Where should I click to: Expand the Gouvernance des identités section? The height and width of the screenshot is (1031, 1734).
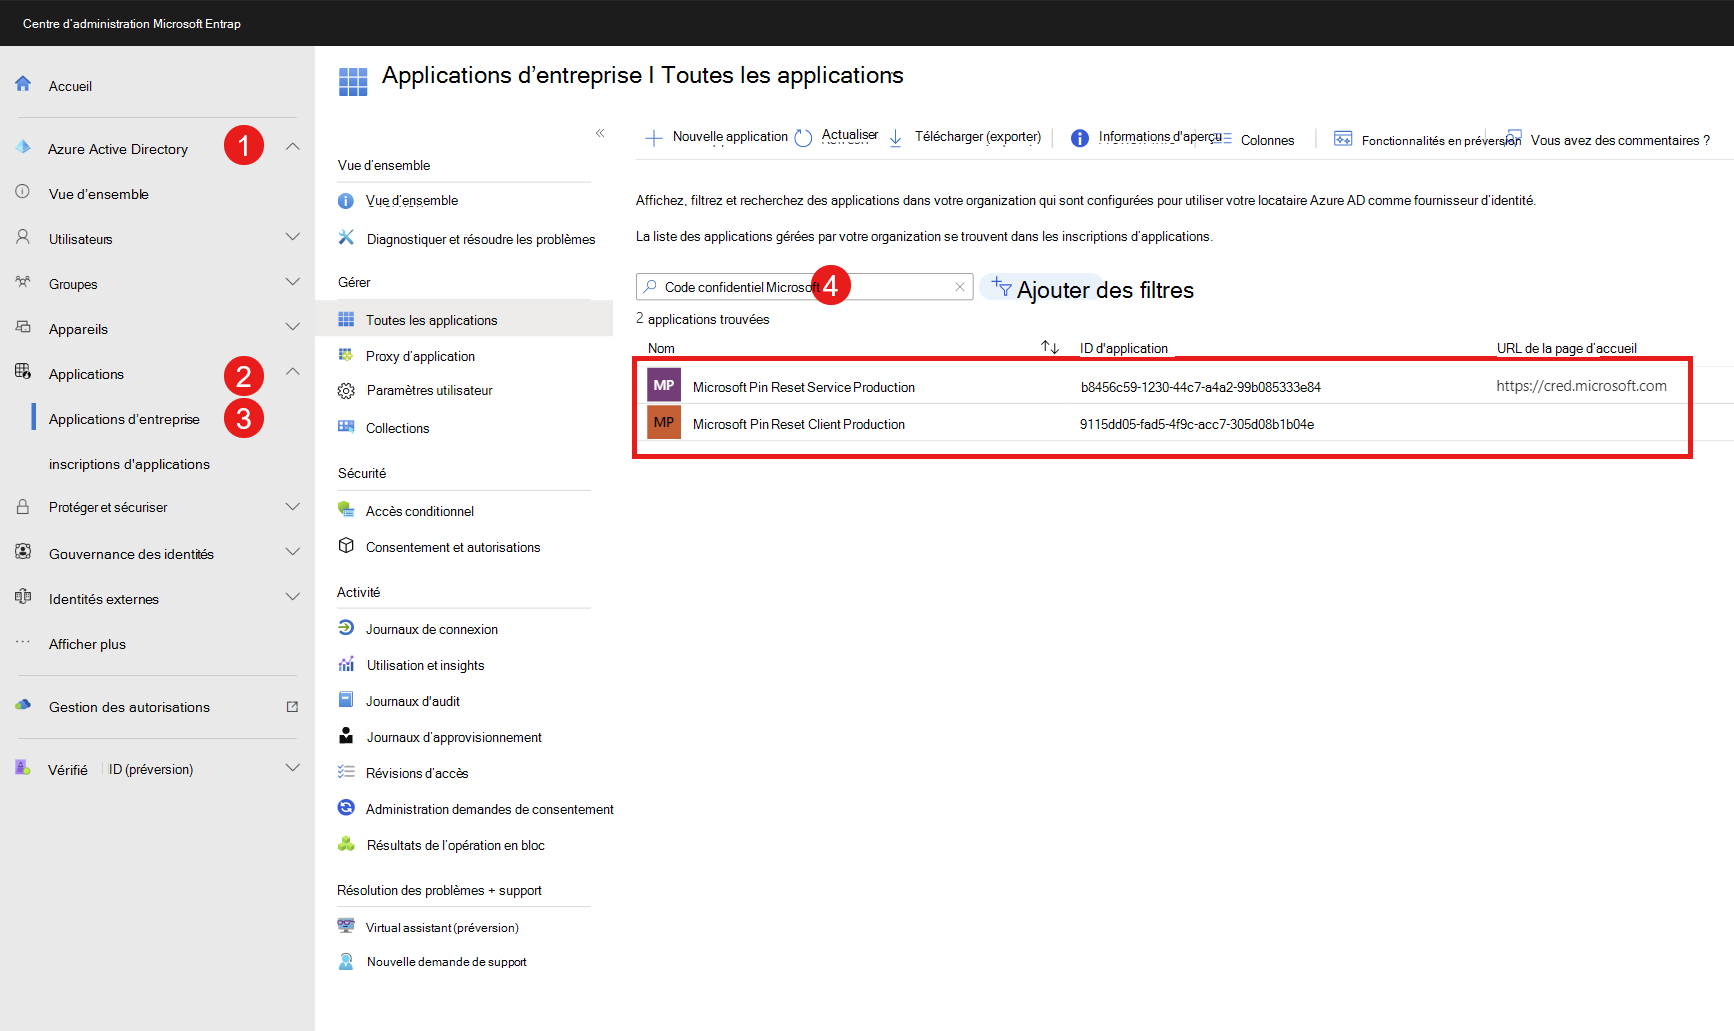293,552
